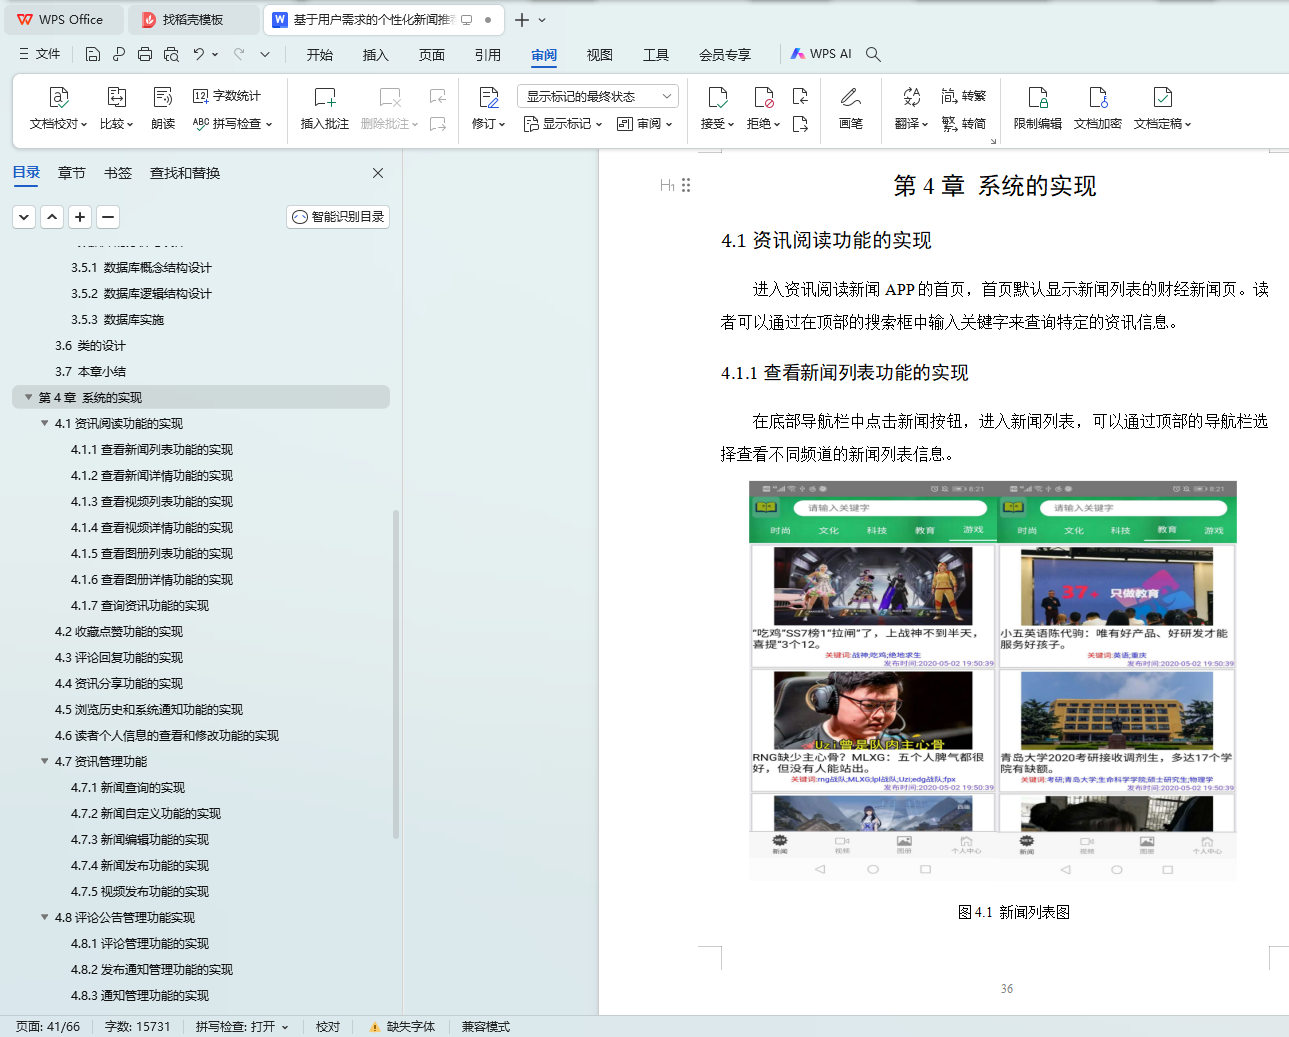Undo the last action
Screen dimensions: 1289x1037
click(199, 54)
